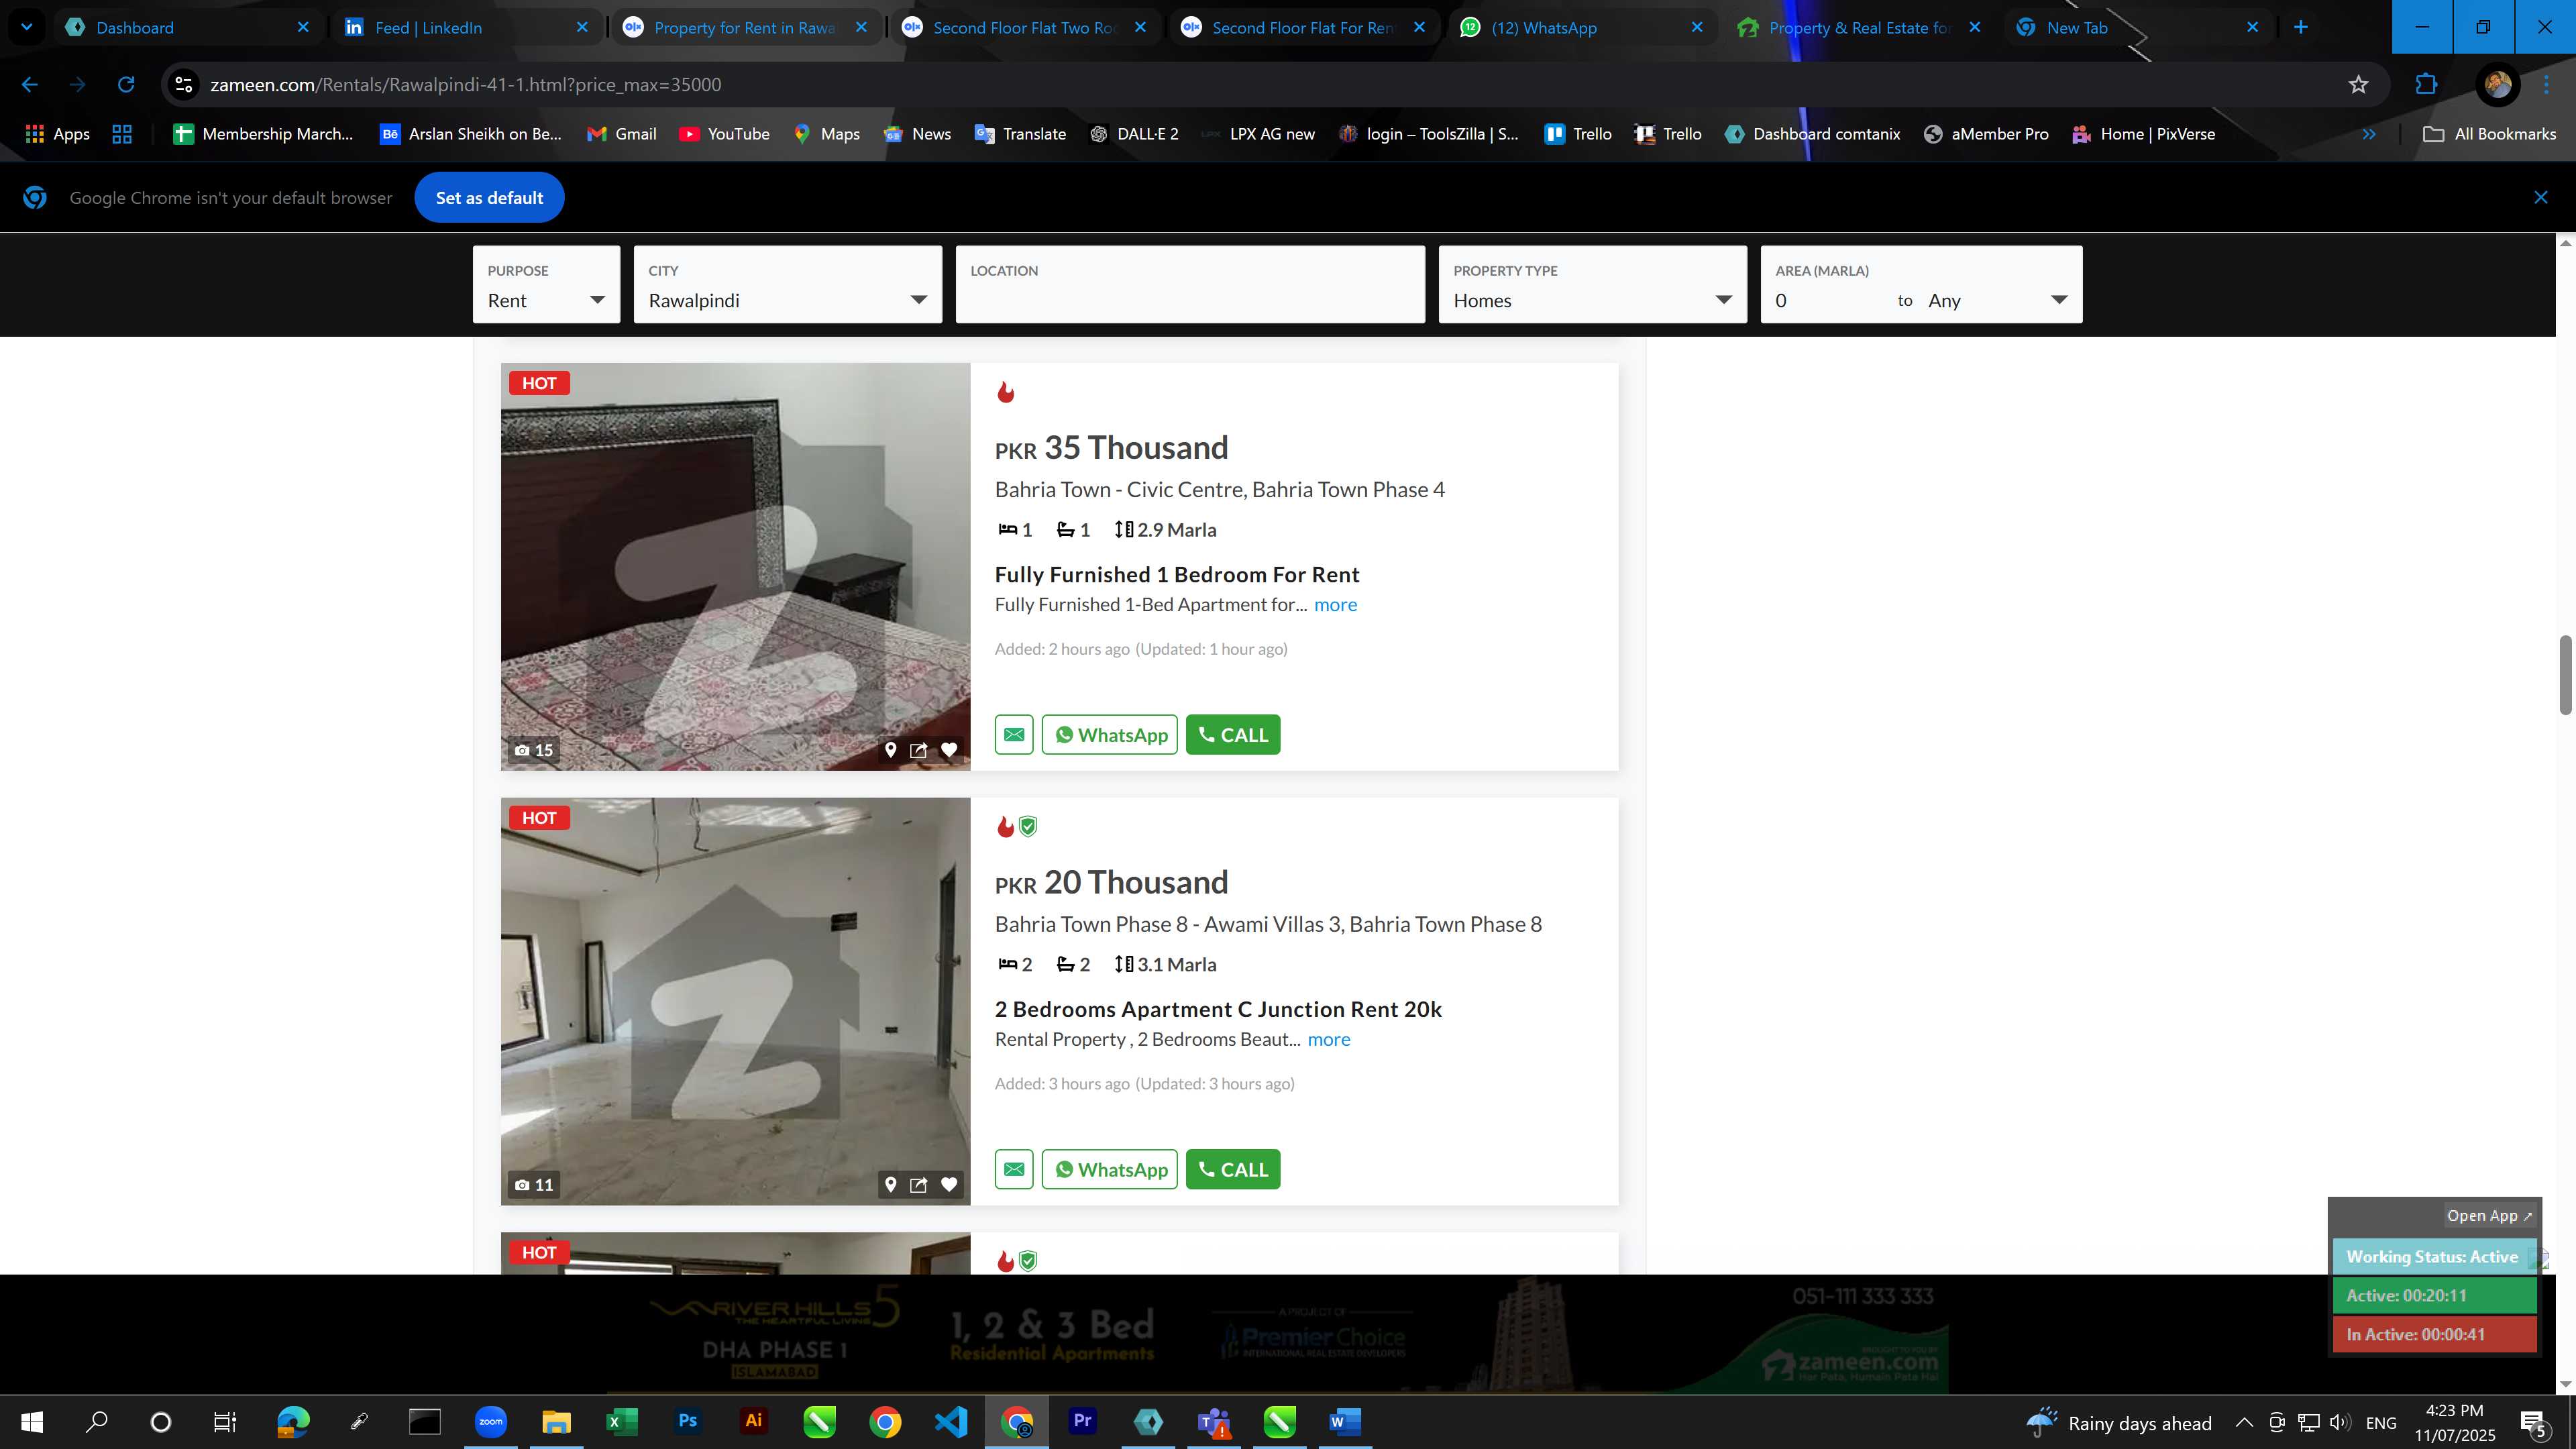Open Purpose dropdown set to Rent
The height and width of the screenshot is (1449, 2576).
[x=546, y=285]
